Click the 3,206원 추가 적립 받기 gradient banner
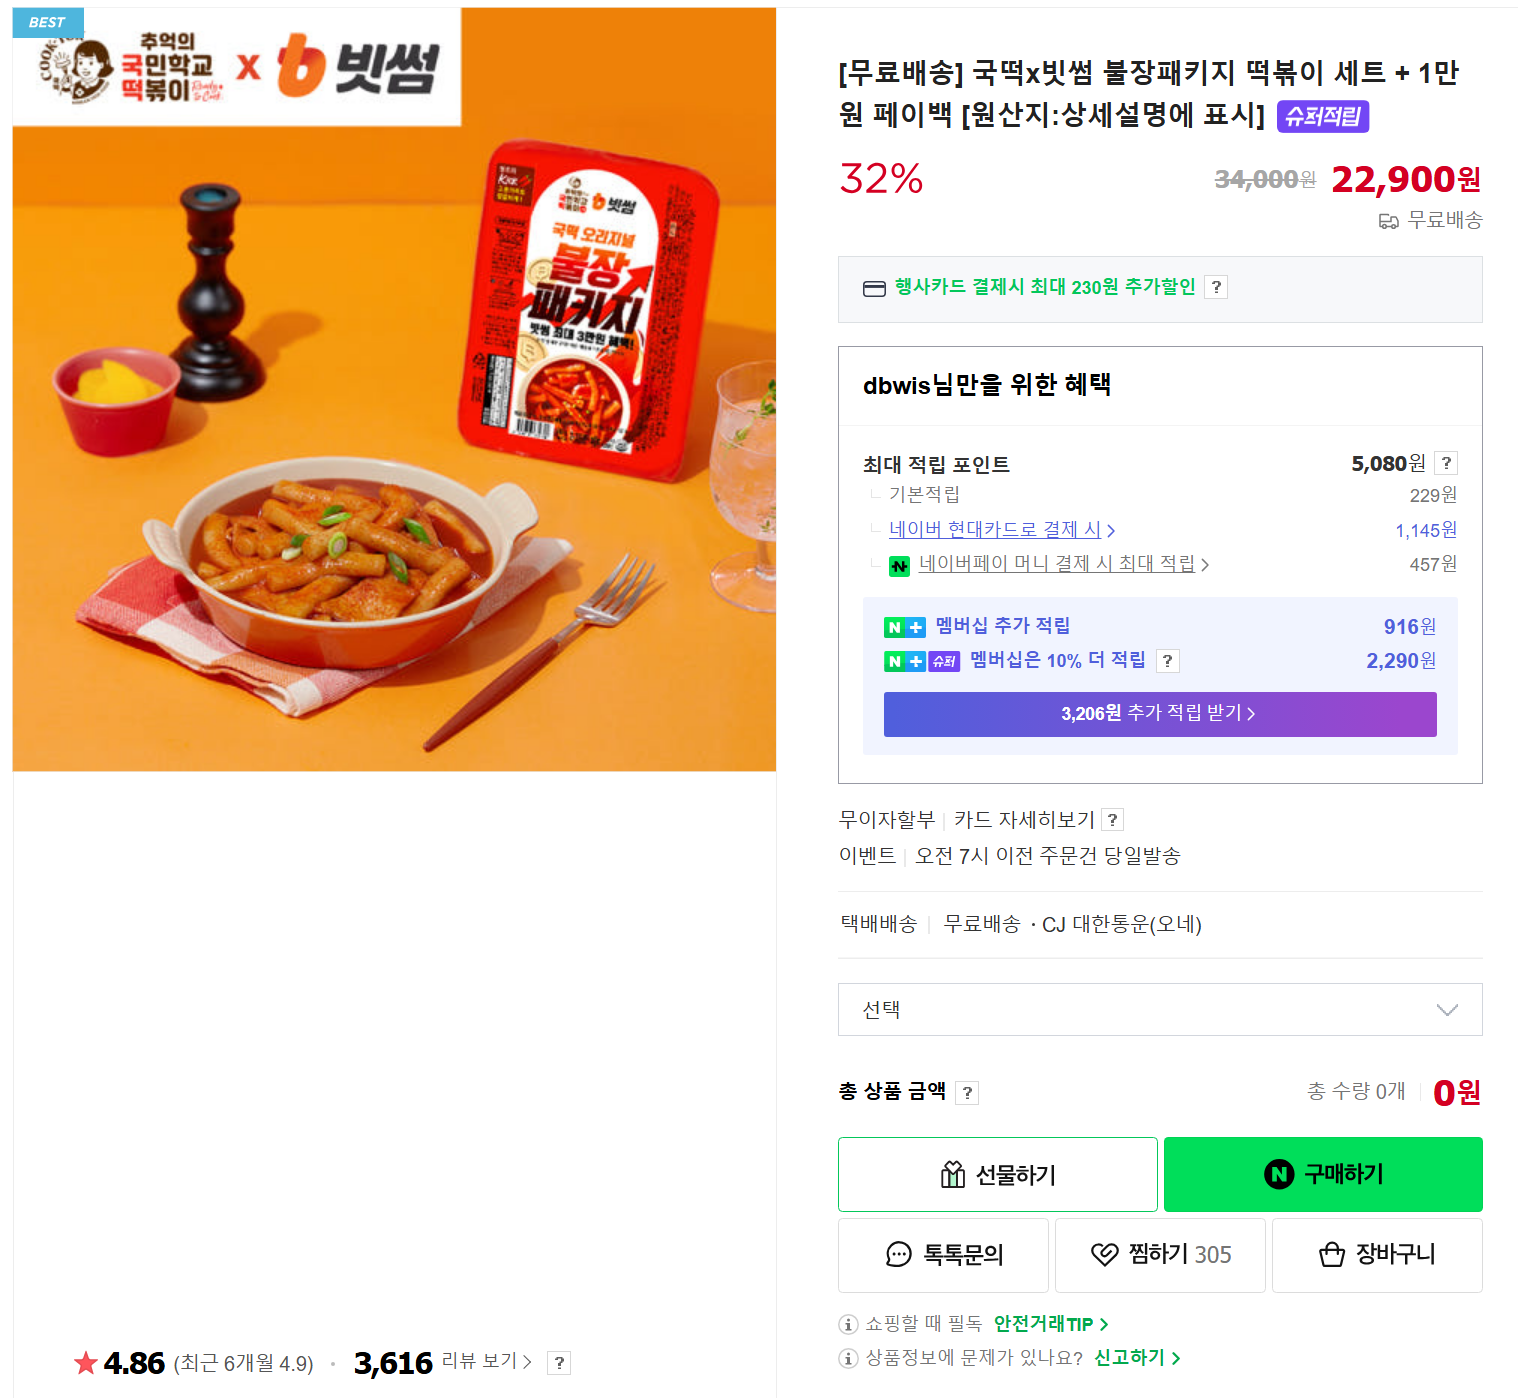The width and height of the screenshot is (1518, 1398). [1159, 714]
